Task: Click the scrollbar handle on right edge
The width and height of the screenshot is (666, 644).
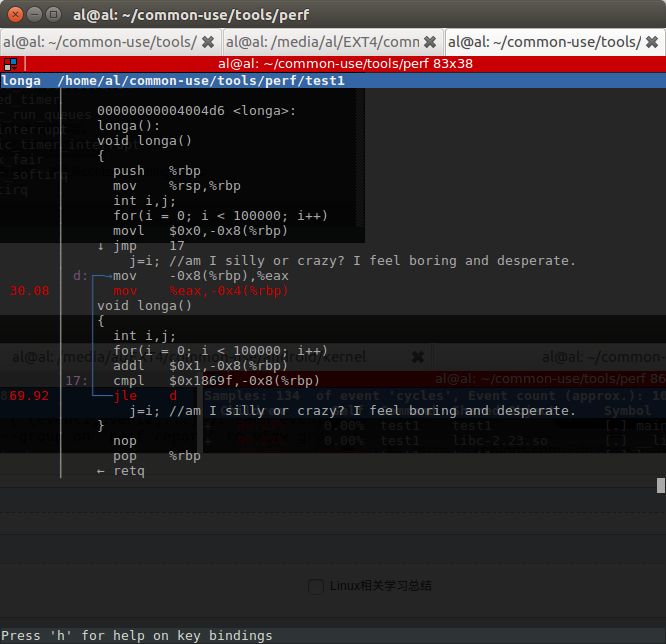Action: (x=660, y=486)
